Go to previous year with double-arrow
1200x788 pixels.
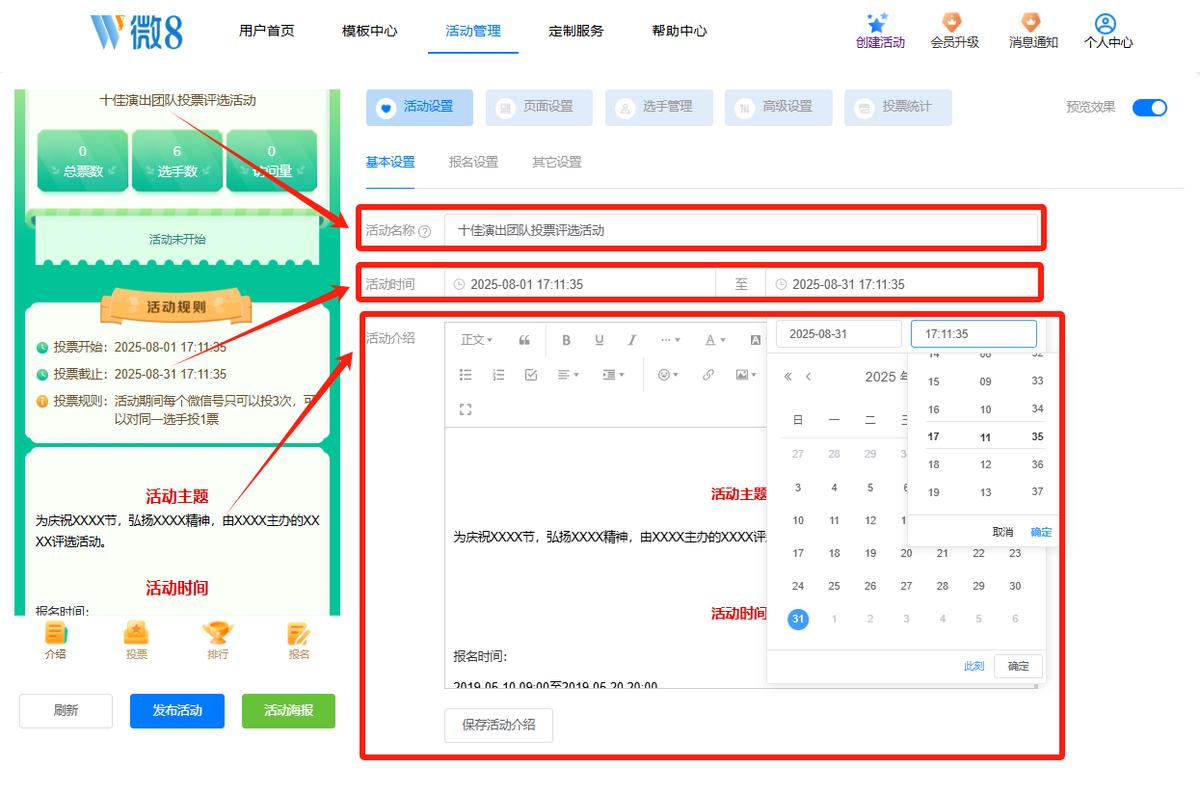[788, 377]
